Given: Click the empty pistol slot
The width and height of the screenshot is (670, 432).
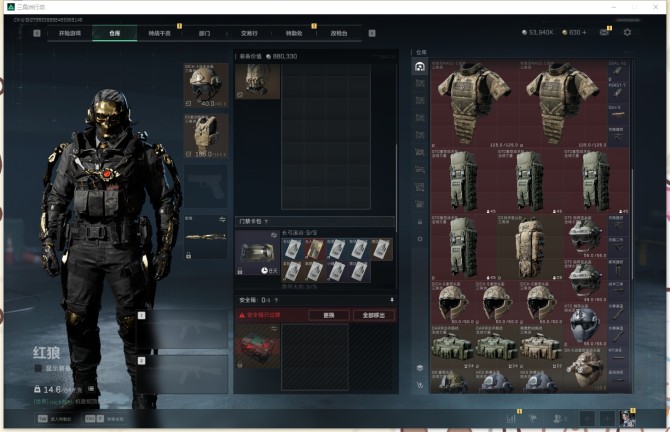Looking at the screenshot, I should pos(206,187).
